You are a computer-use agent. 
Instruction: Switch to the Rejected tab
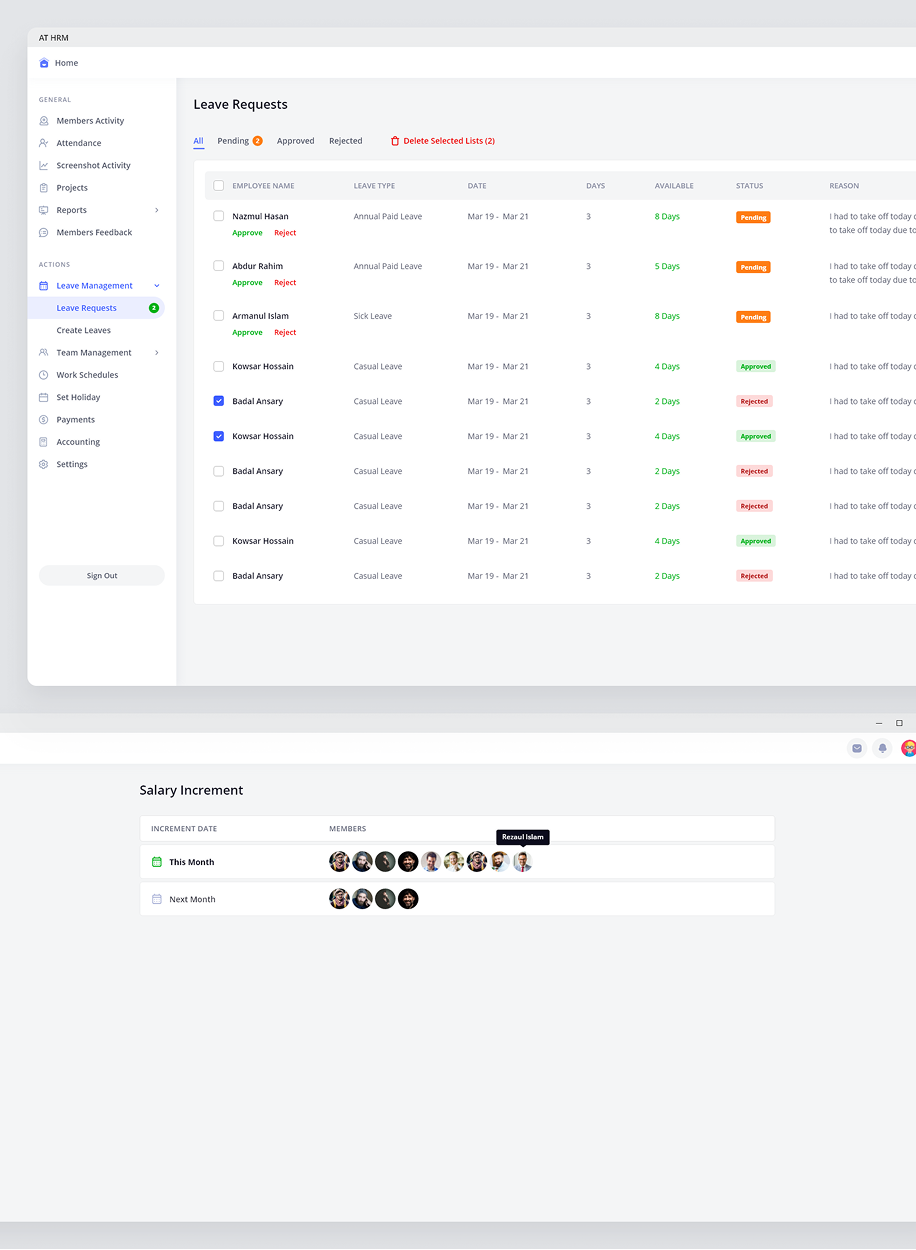pyautogui.click(x=346, y=141)
